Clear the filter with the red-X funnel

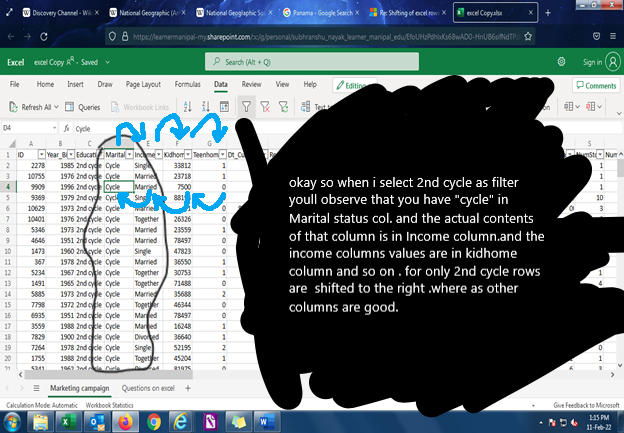click(265, 107)
